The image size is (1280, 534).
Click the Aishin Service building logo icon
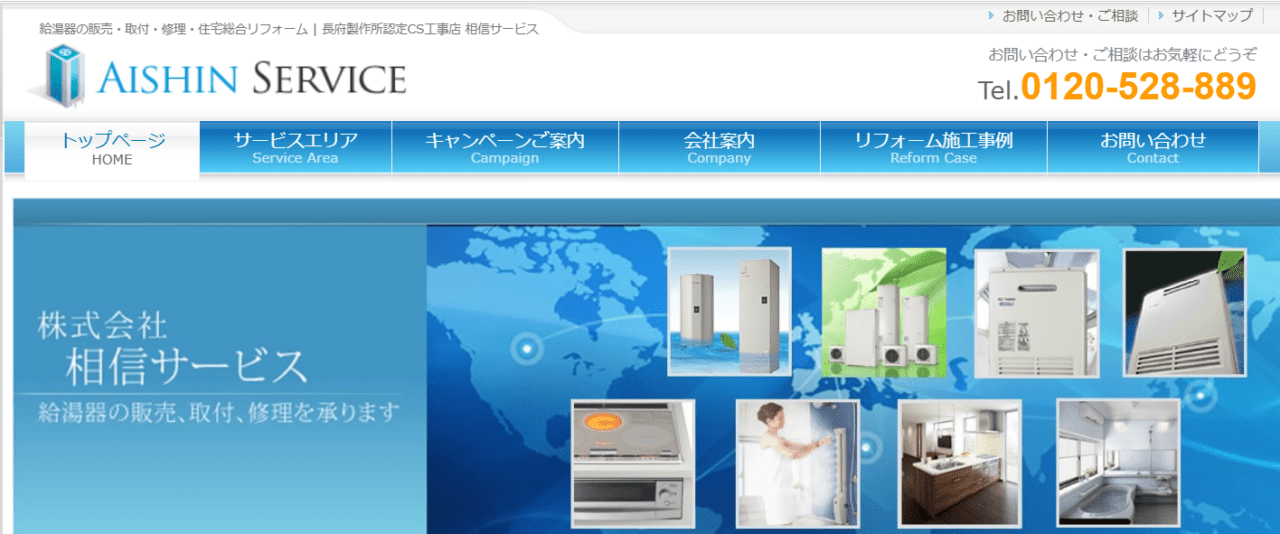coord(68,75)
